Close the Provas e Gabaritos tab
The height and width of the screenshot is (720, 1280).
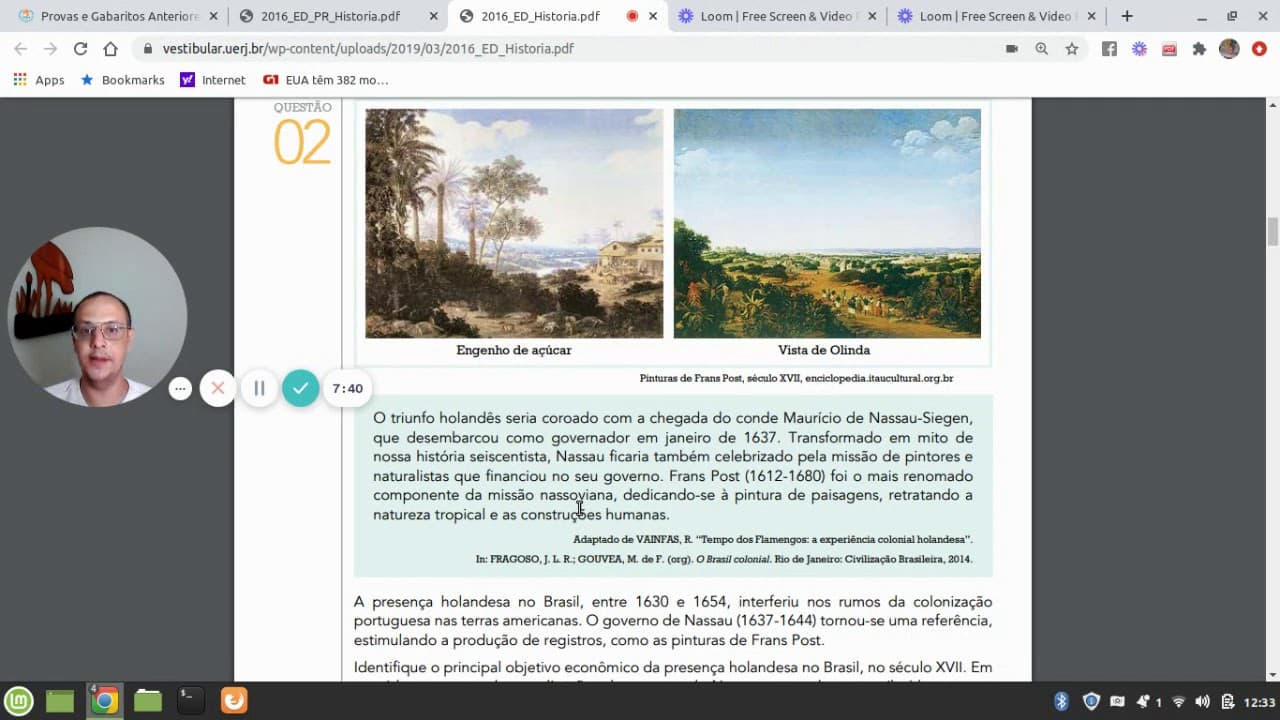(x=213, y=16)
